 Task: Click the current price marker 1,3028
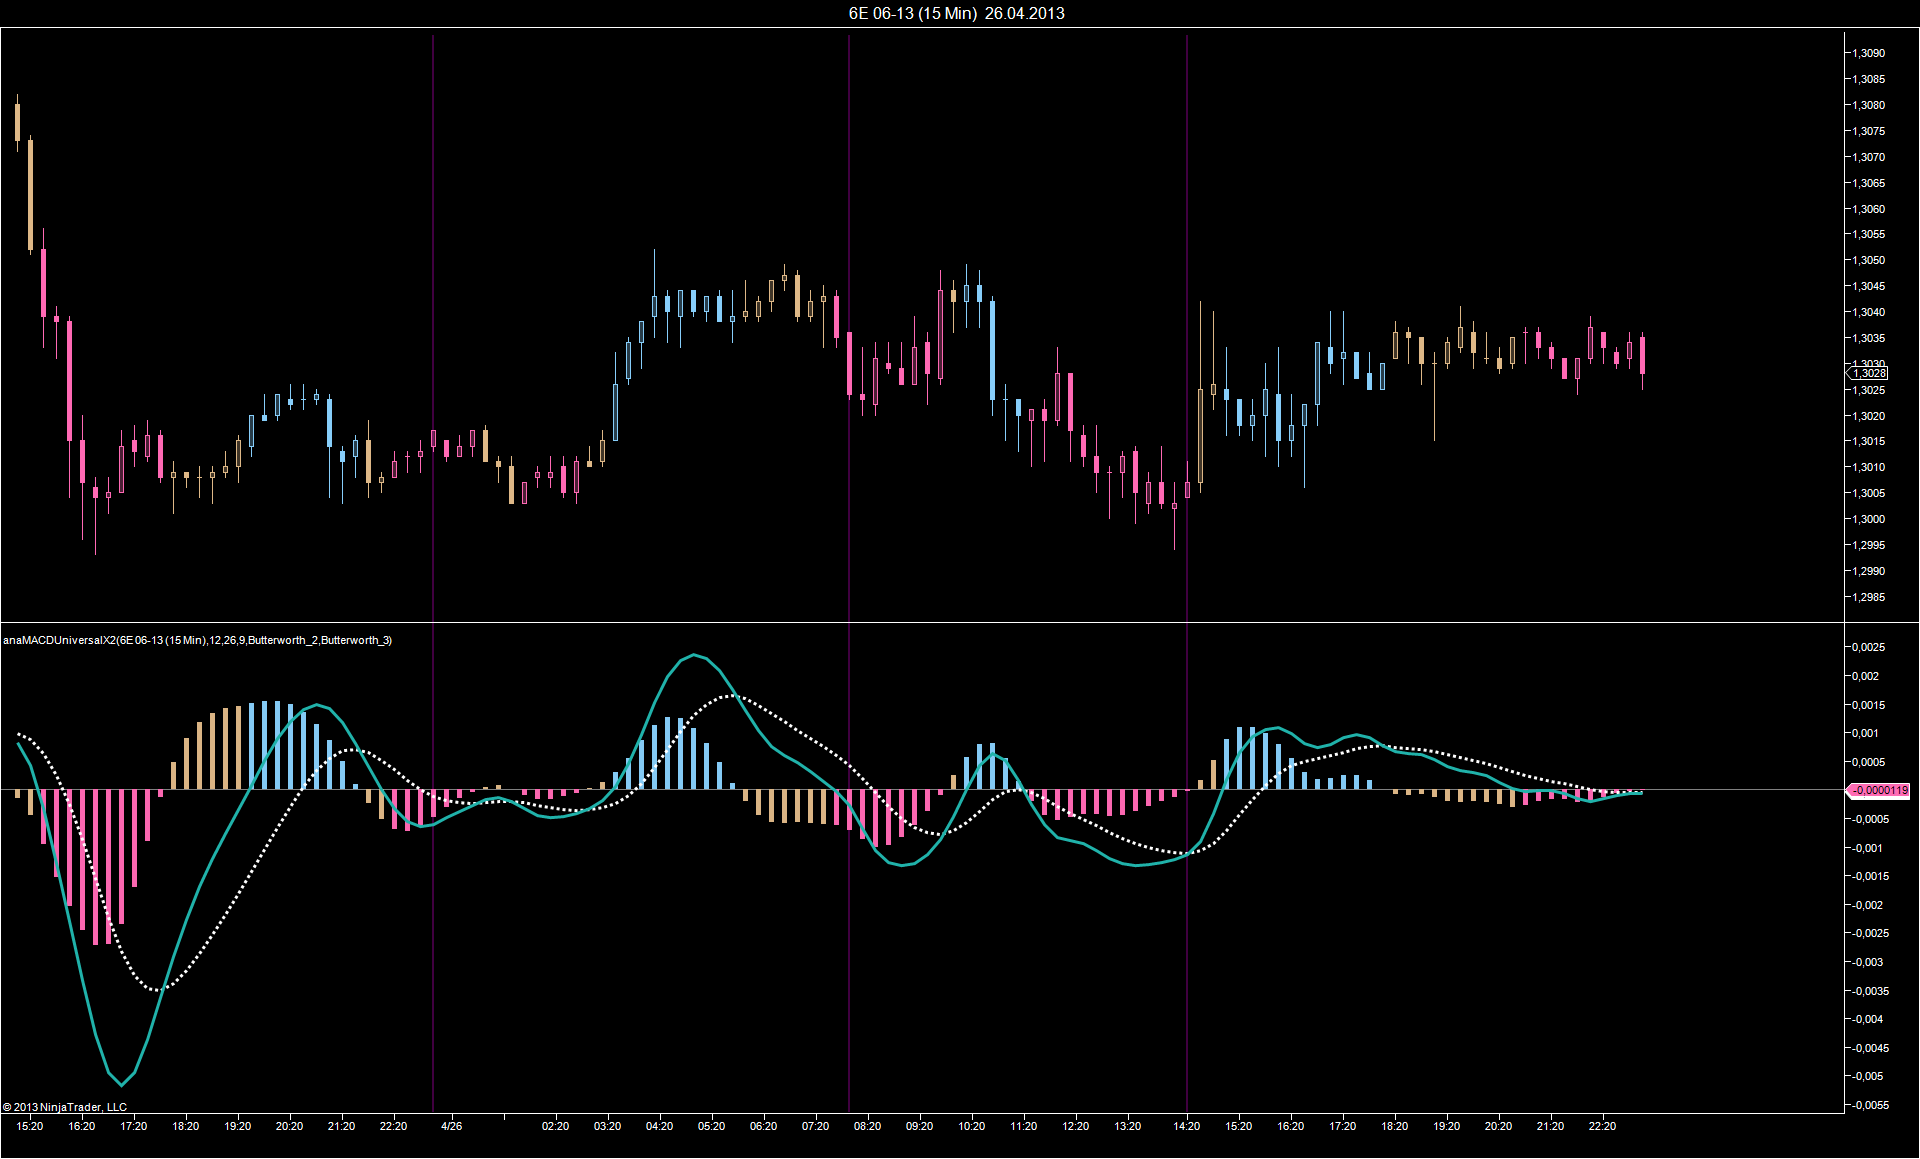(x=1868, y=373)
